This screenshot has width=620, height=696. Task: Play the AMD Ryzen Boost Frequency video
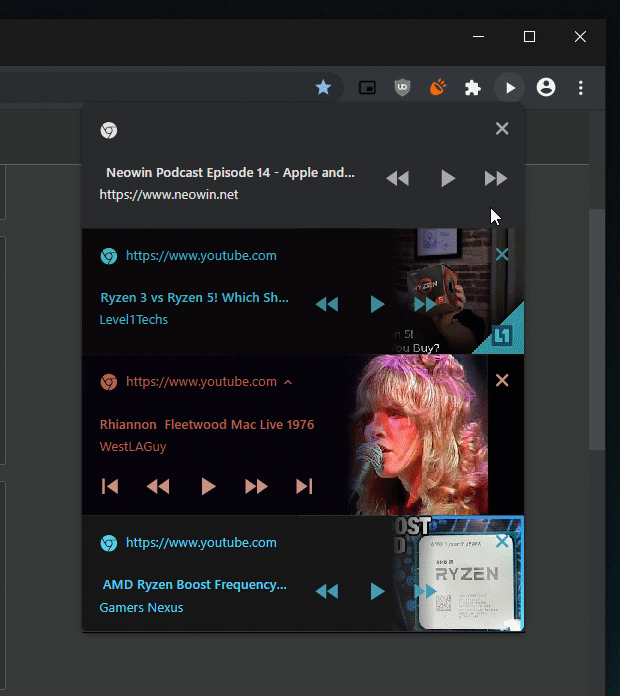click(x=377, y=591)
